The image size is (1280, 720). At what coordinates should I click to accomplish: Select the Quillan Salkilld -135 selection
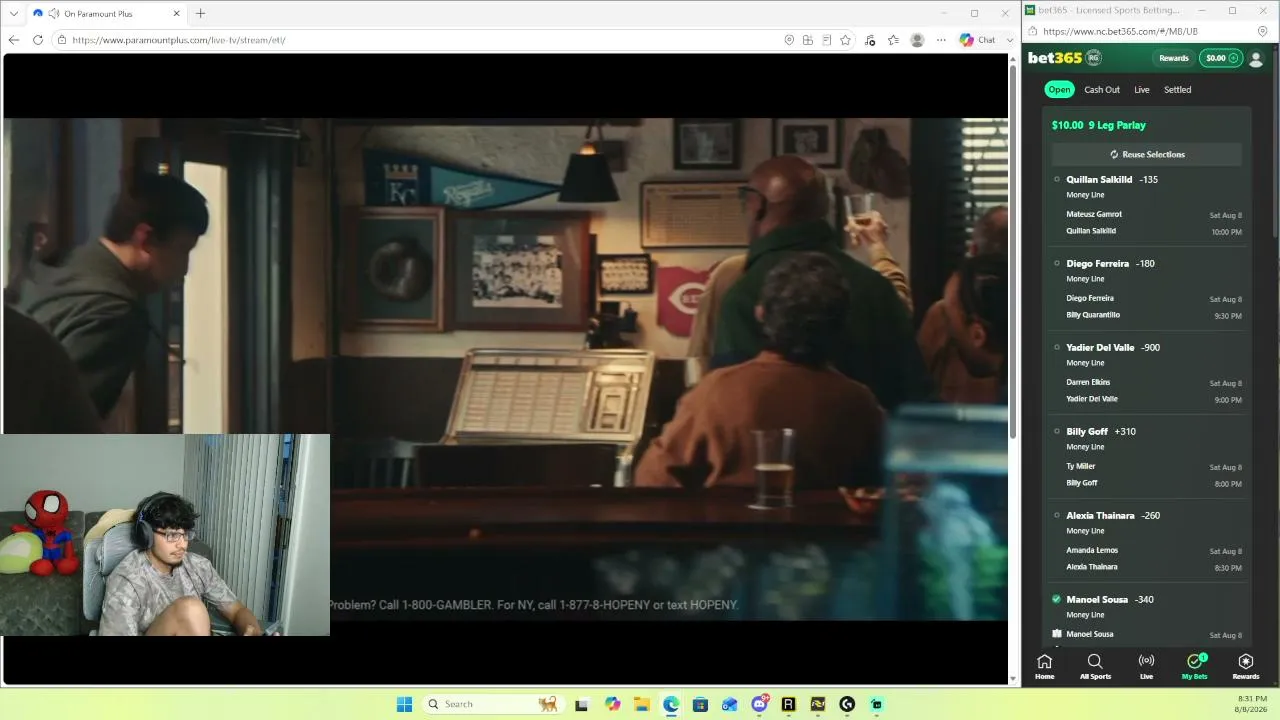coord(1112,180)
